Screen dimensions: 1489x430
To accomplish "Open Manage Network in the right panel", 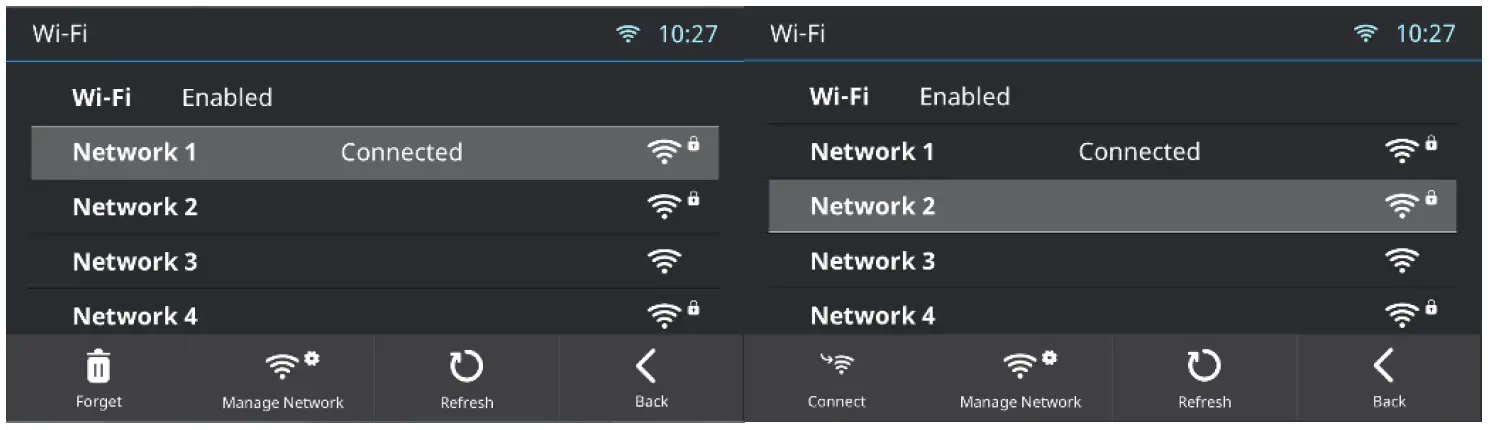I will 1020,379.
